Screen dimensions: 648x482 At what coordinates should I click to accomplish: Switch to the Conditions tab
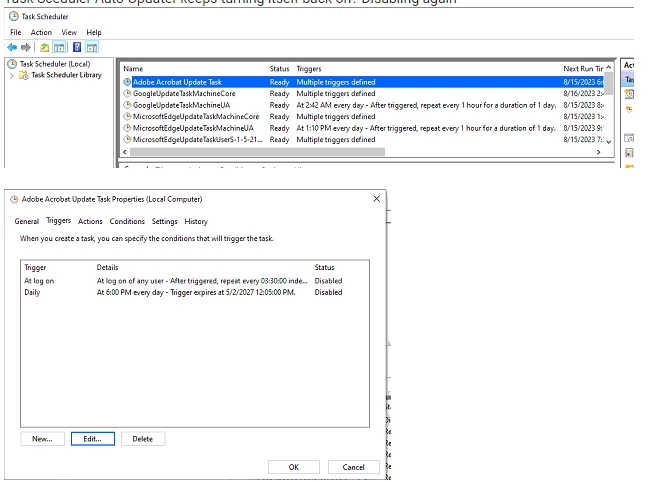coord(127,221)
